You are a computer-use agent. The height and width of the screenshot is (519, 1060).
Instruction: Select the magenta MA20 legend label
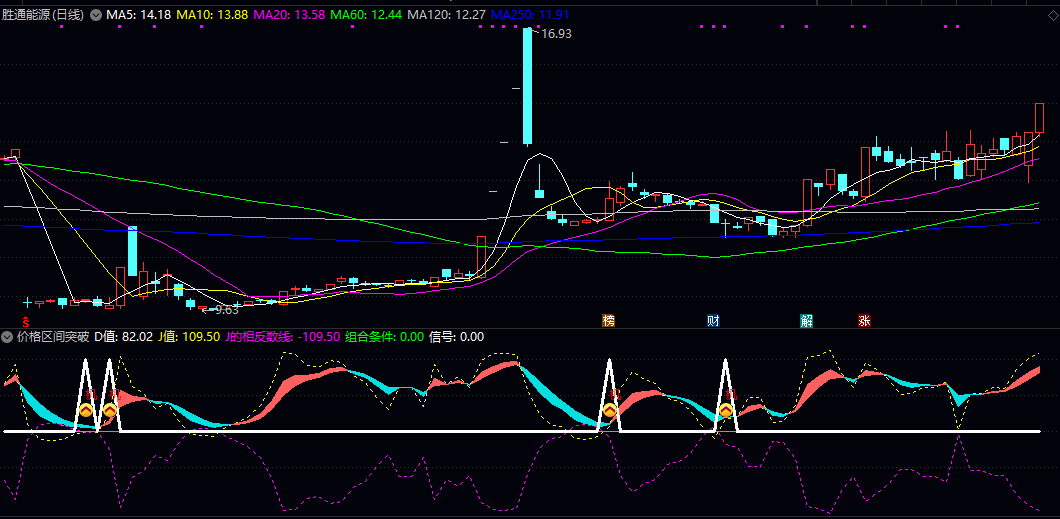[287, 16]
